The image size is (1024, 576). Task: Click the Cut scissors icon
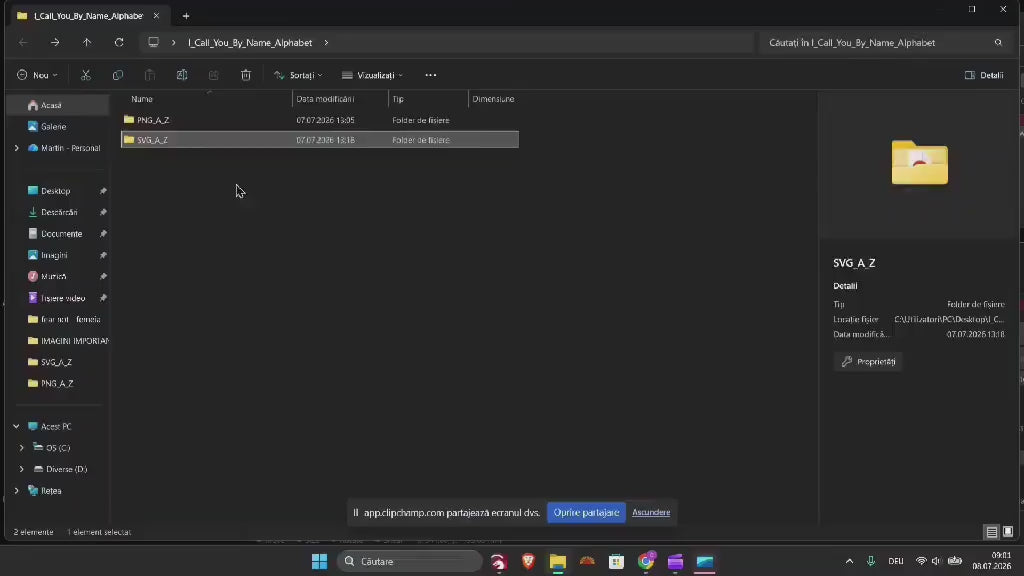tap(86, 75)
